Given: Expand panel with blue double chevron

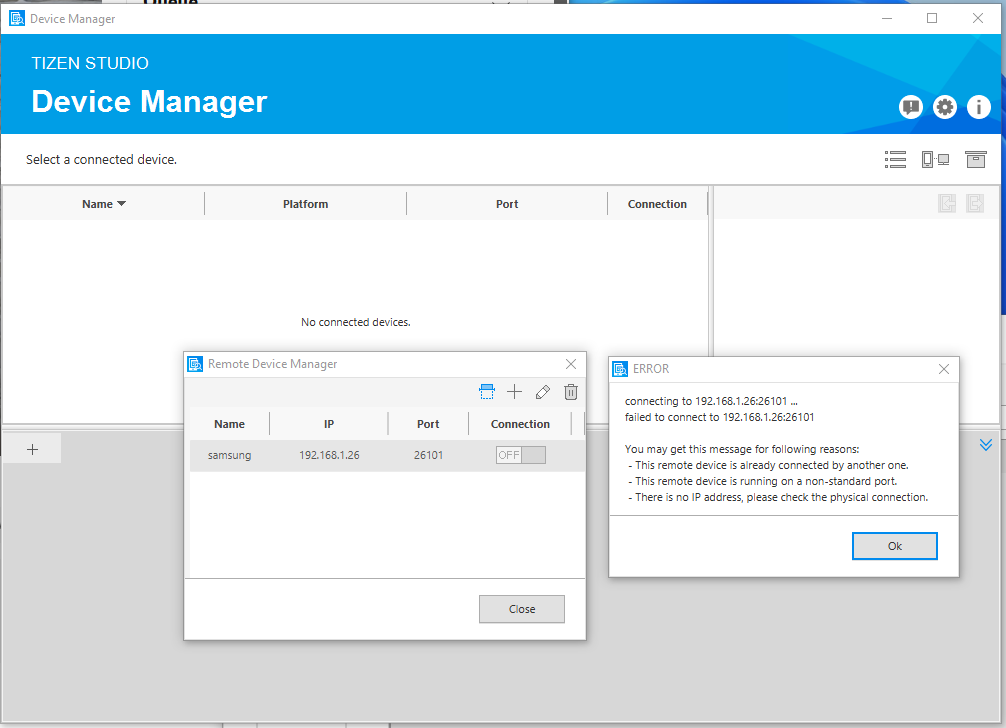Looking at the screenshot, I should click(x=986, y=445).
